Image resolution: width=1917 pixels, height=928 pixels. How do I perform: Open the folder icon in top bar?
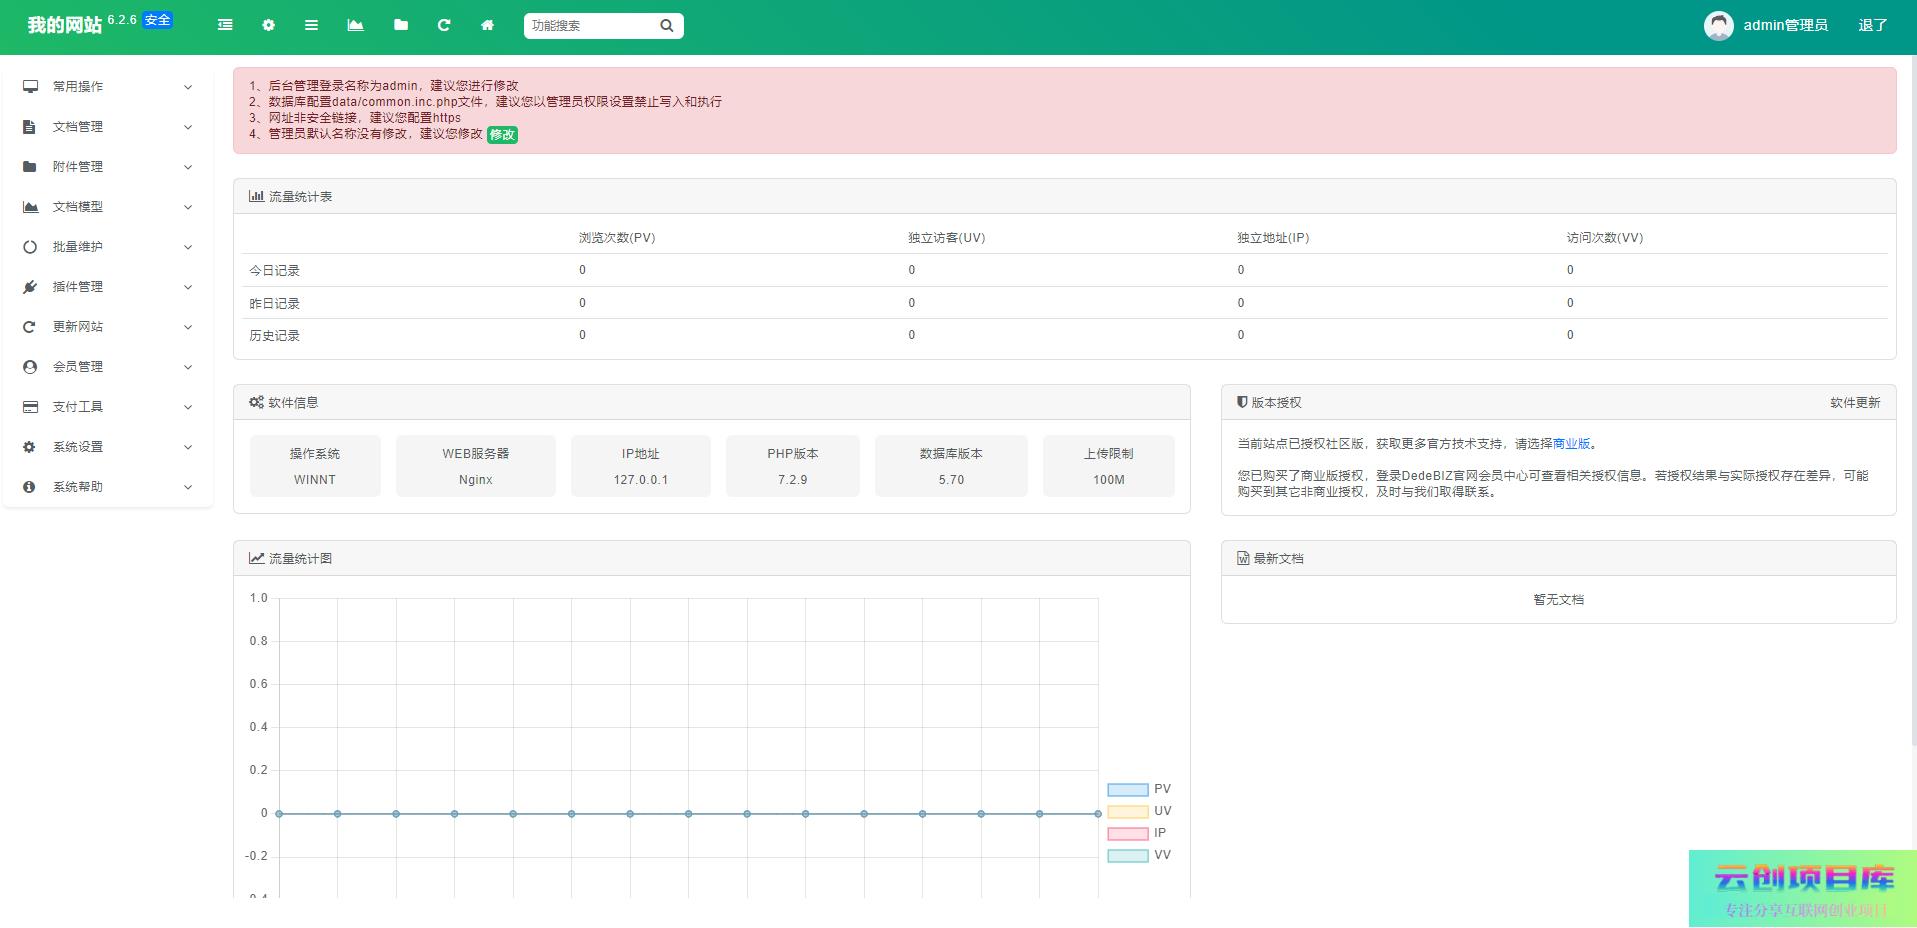coord(401,25)
